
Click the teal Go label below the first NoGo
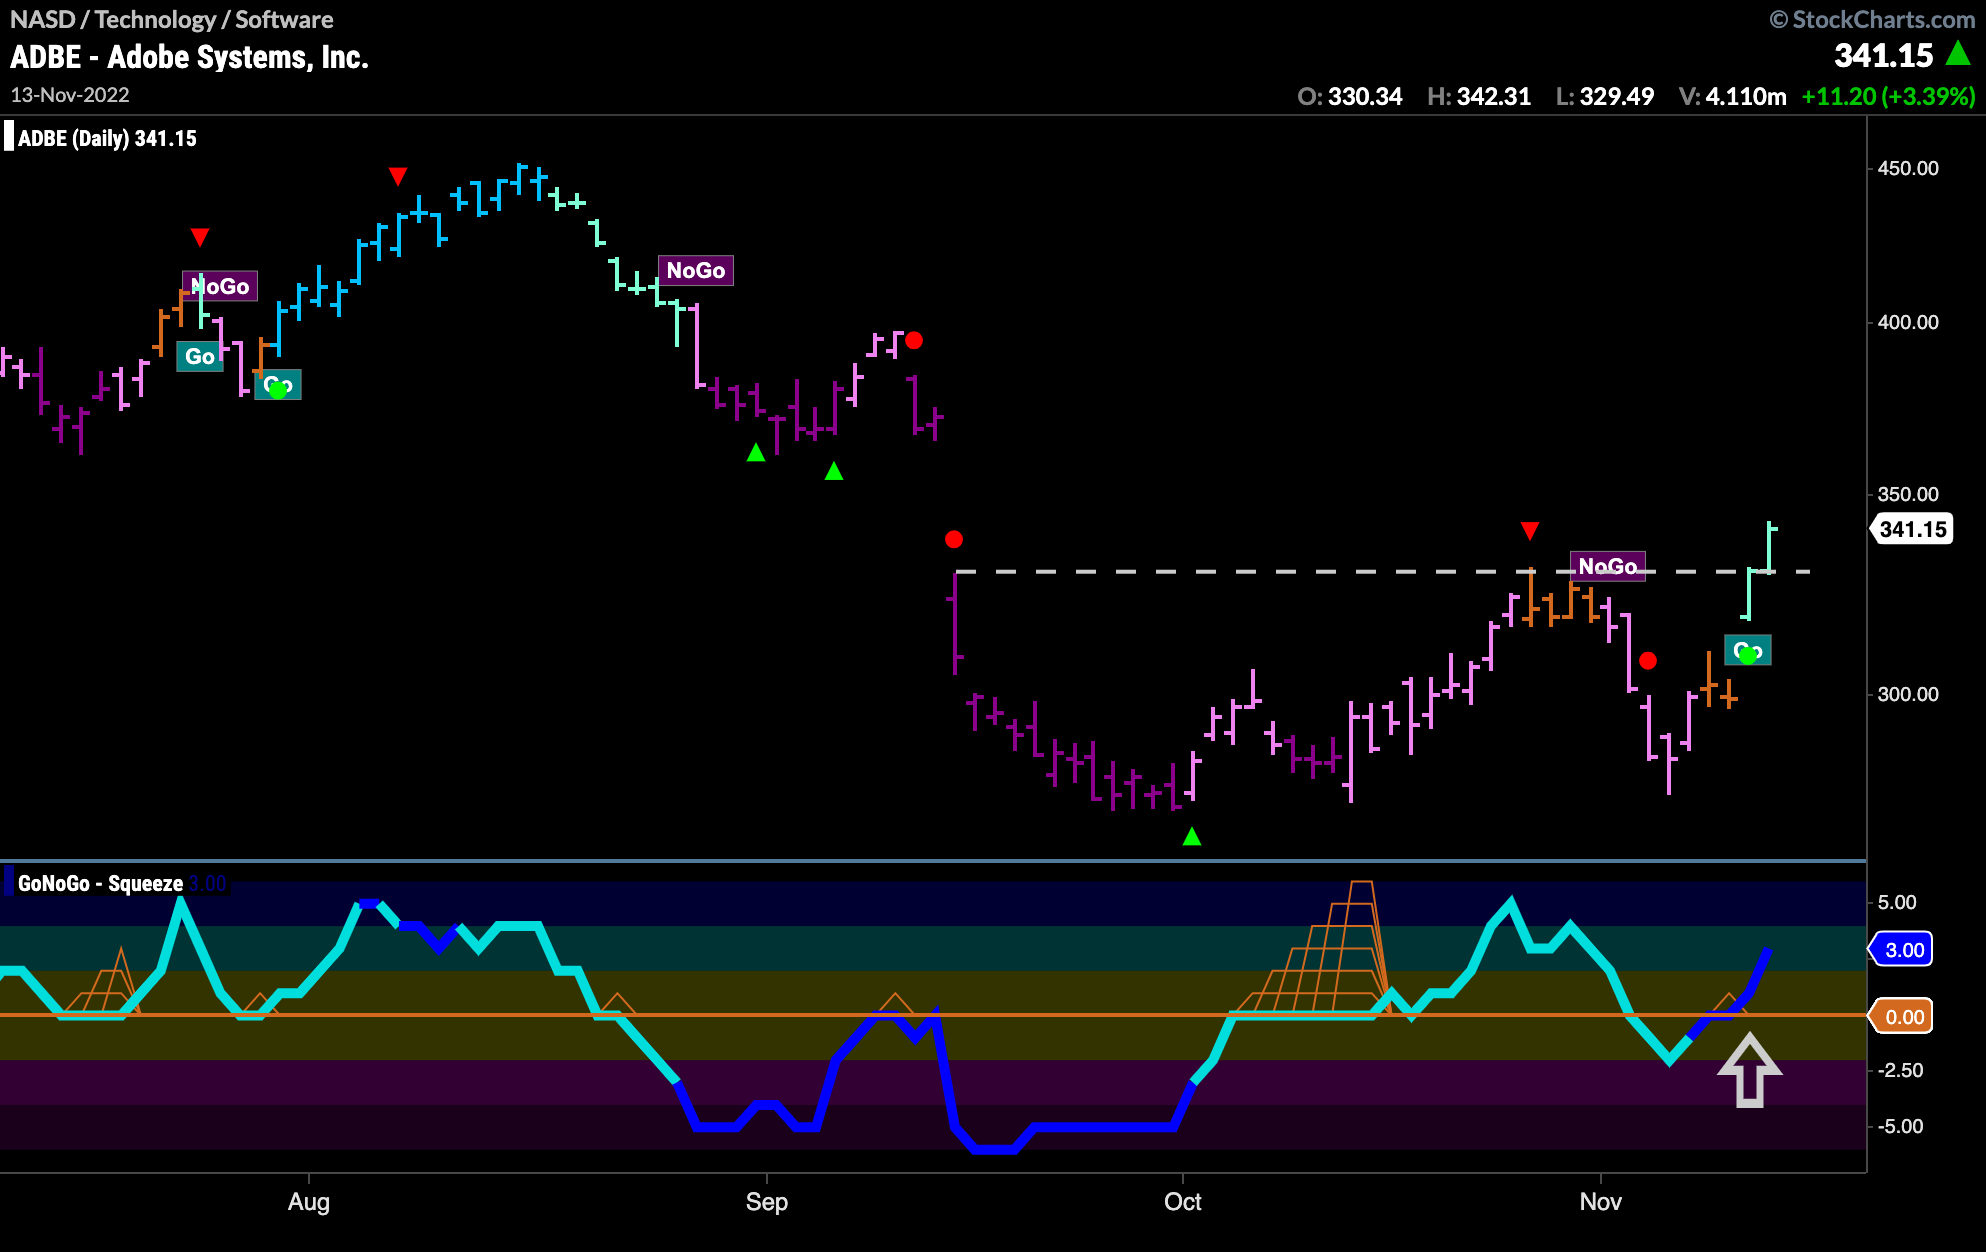tap(200, 356)
